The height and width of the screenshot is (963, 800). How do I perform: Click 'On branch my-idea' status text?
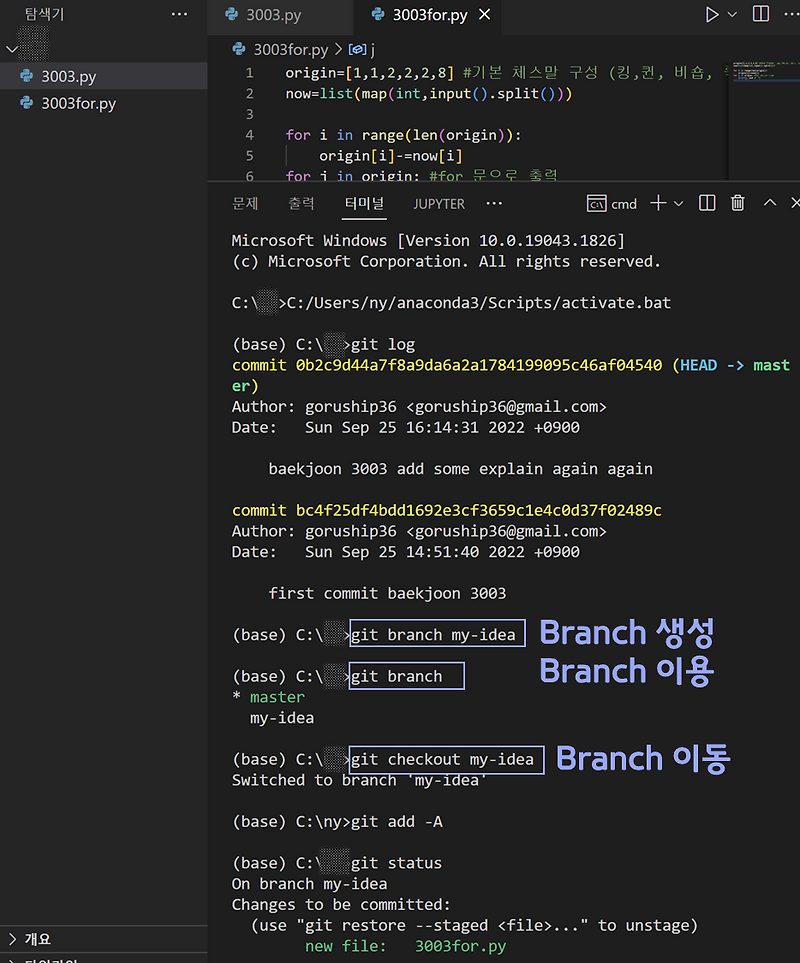[x=309, y=884]
